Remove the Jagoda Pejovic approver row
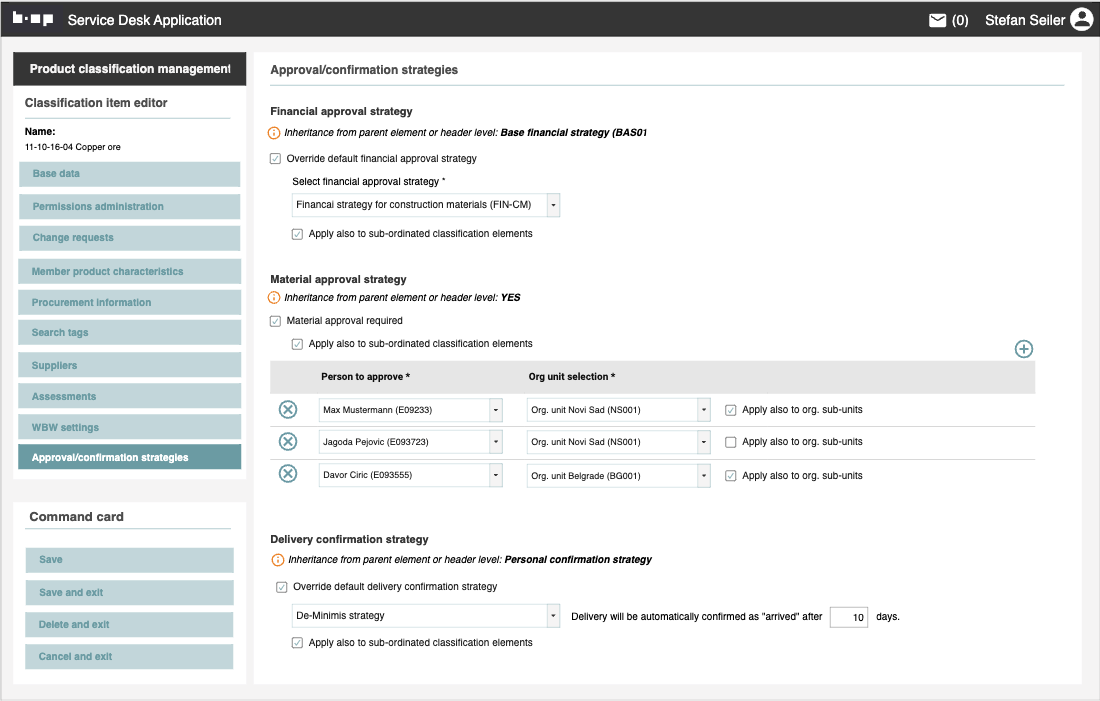The height and width of the screenshot is (701, 1100). [288, 442]
